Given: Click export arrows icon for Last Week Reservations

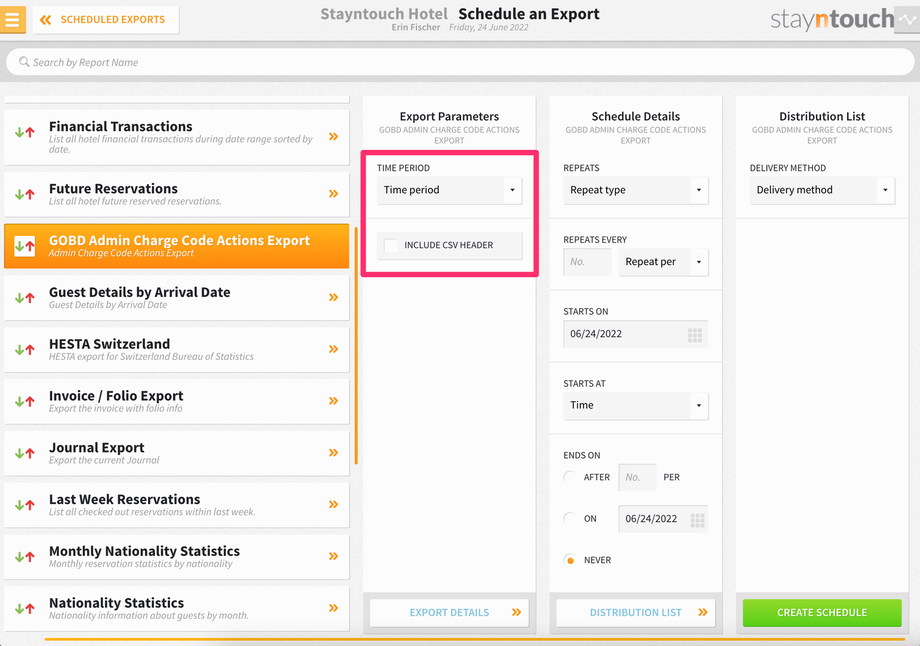Looking at the screenshot, I should [25, 505].
